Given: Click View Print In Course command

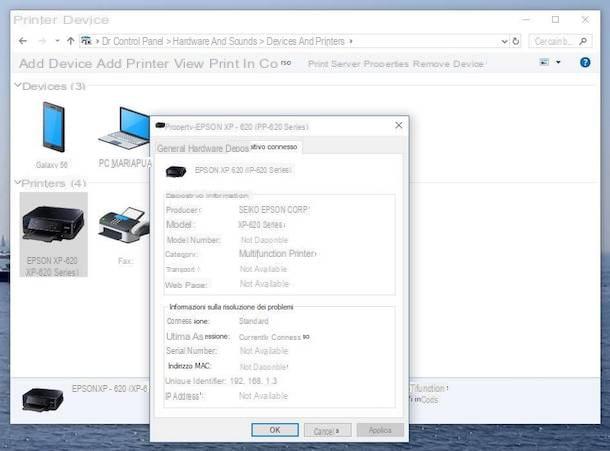Looking at the screenshot, I should point(232,63).
